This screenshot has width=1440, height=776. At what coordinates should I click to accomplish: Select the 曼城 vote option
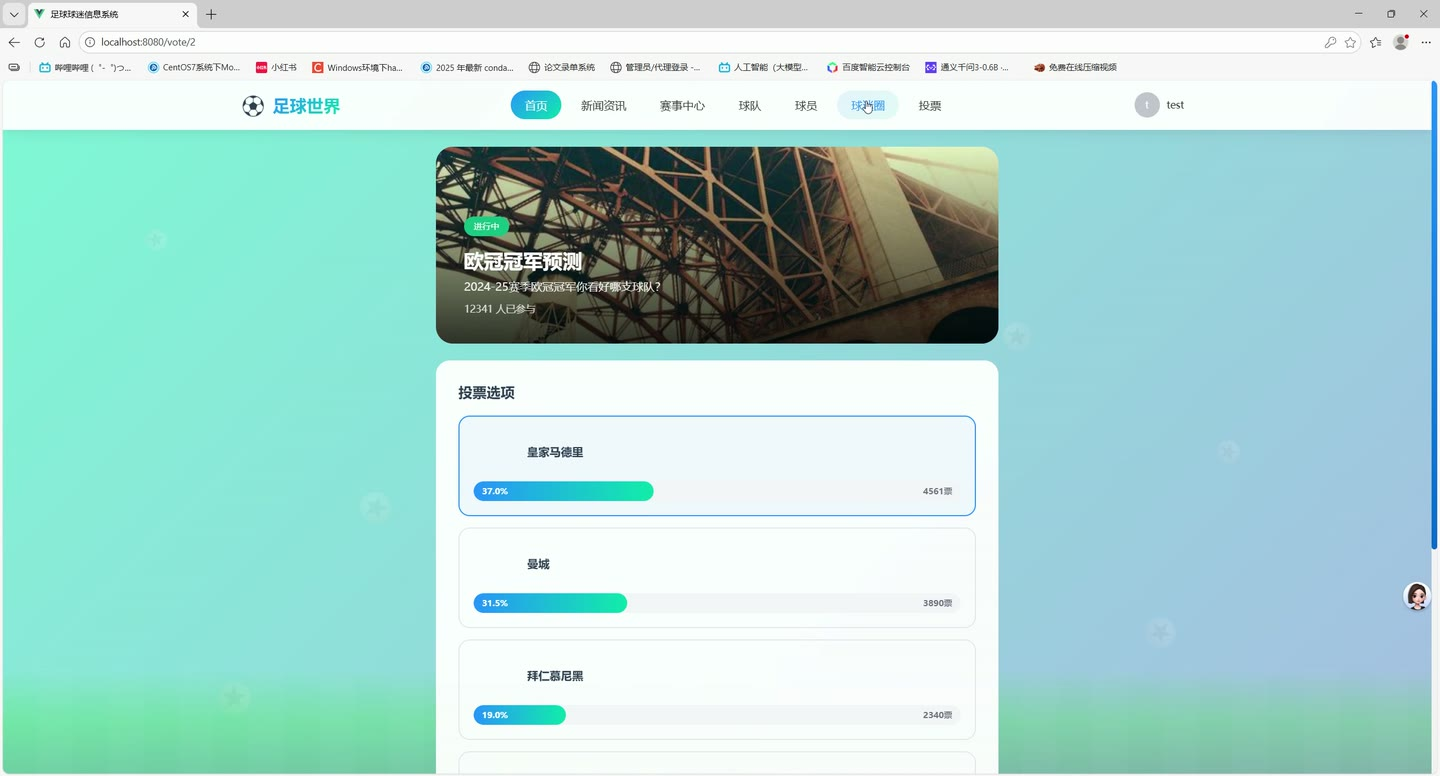717,578
